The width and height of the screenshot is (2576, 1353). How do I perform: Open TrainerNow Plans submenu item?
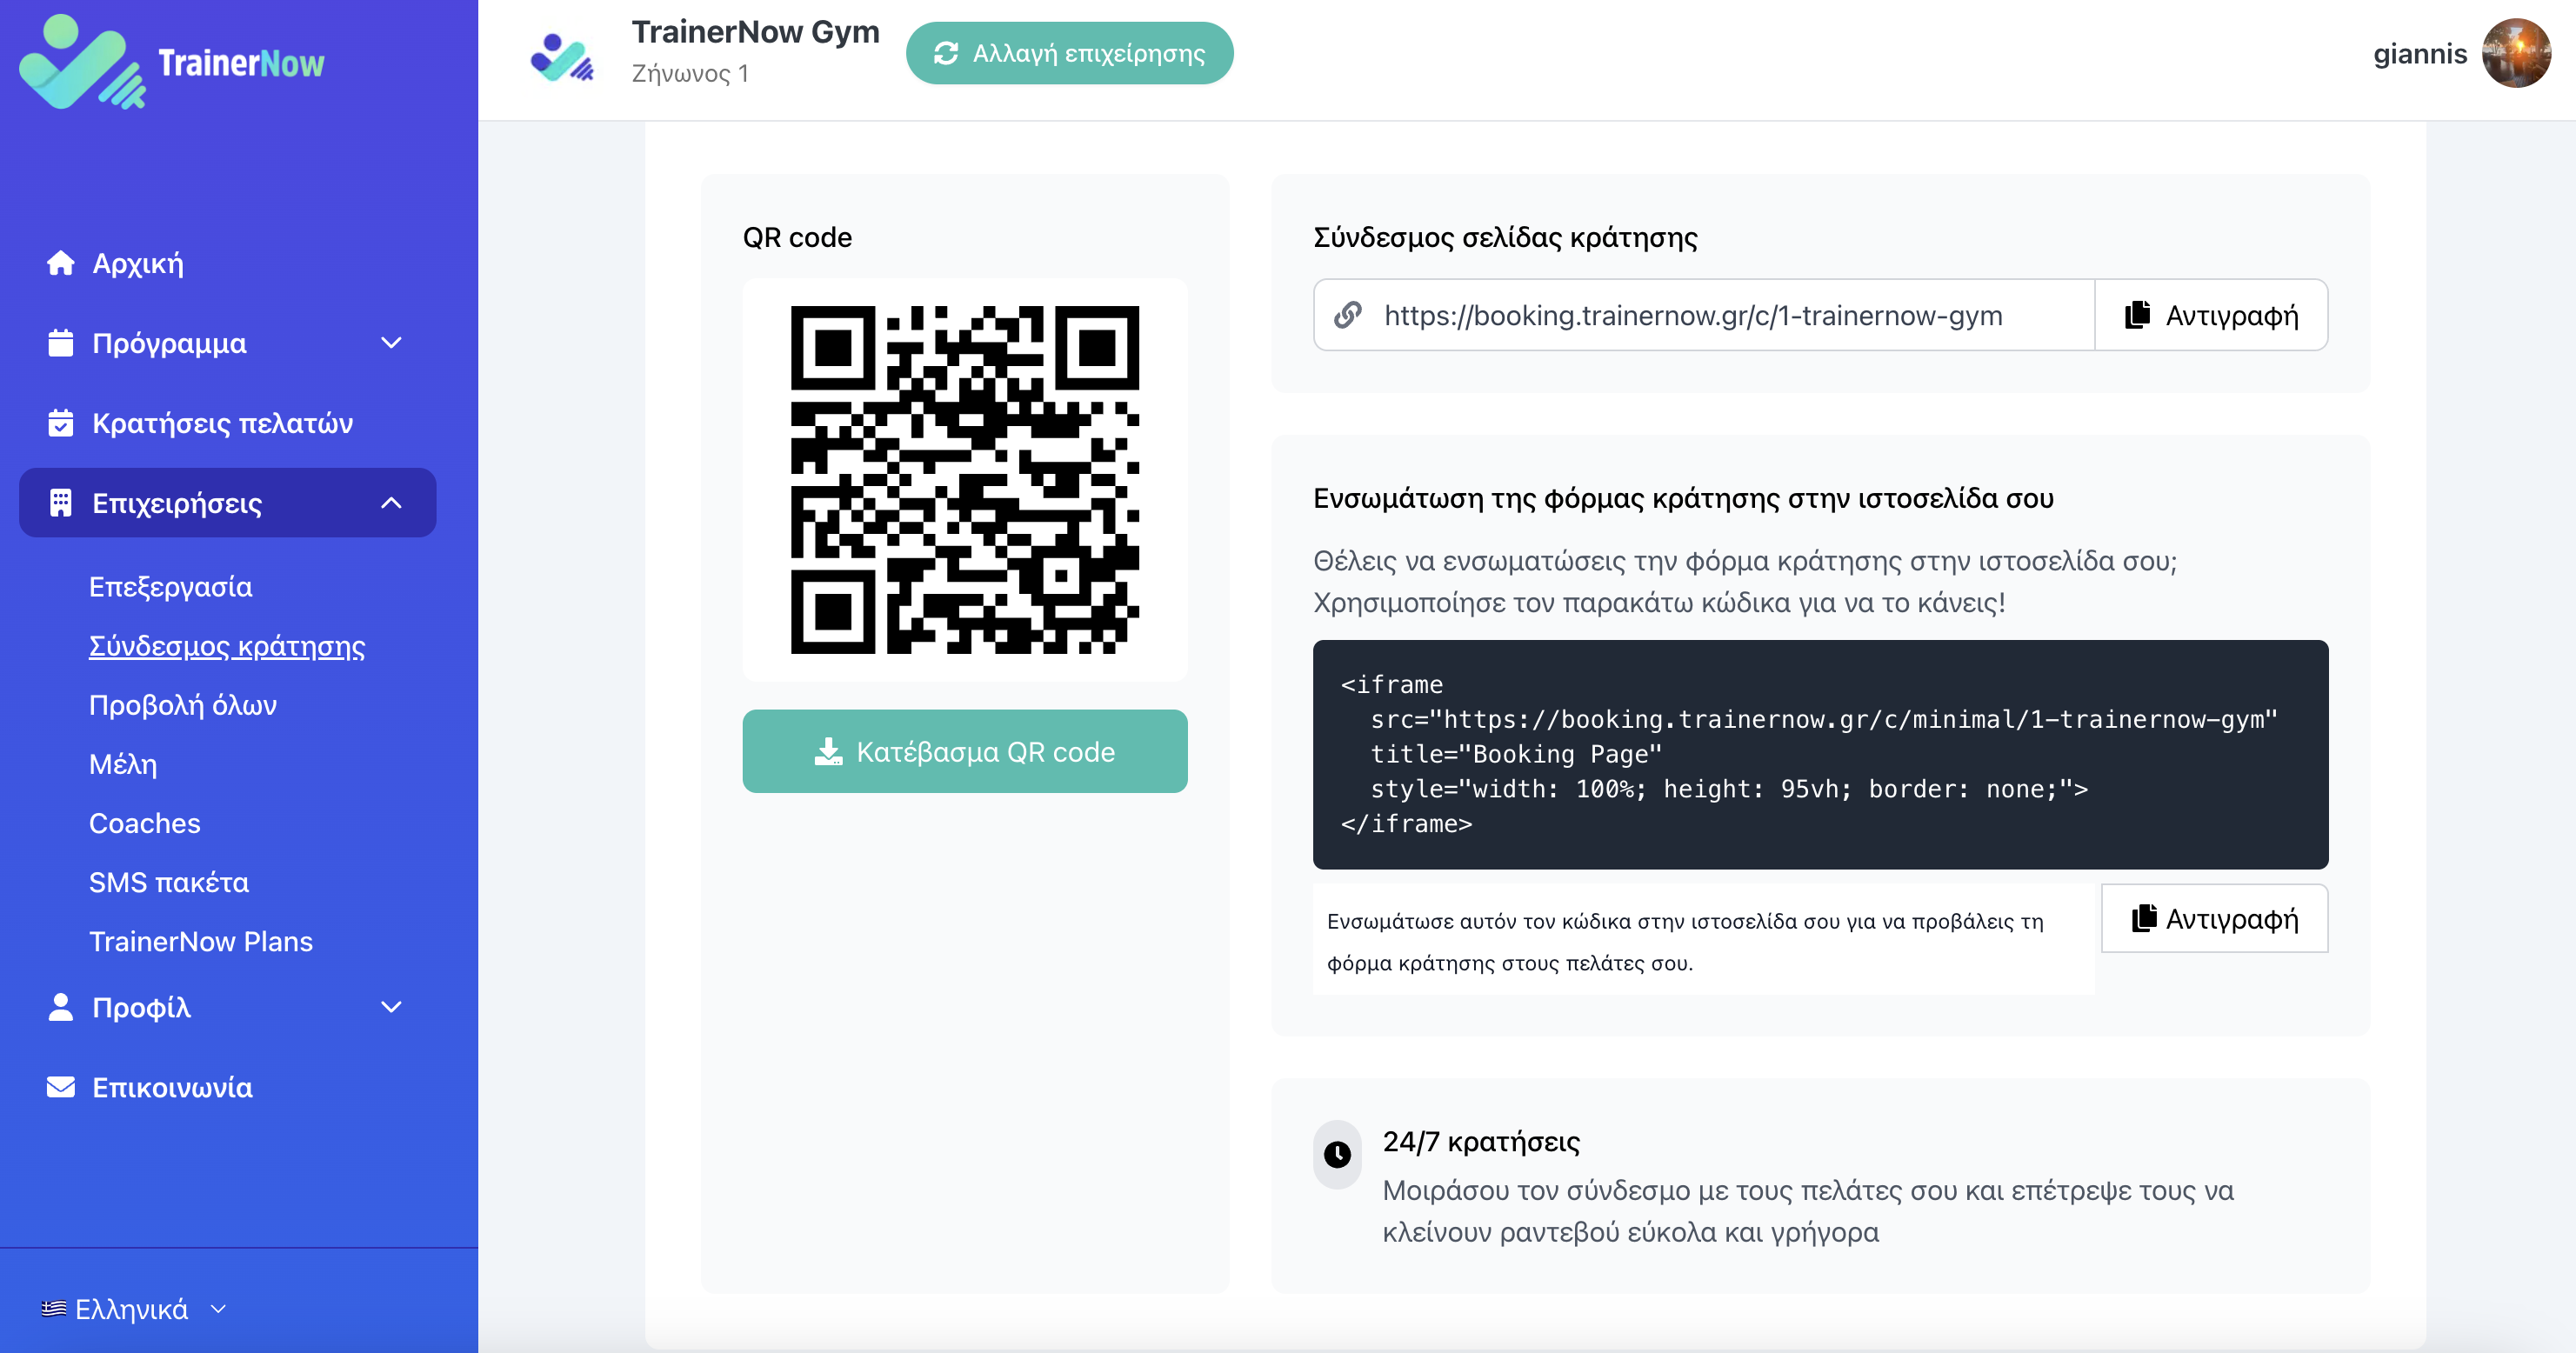tap(201, 941)
